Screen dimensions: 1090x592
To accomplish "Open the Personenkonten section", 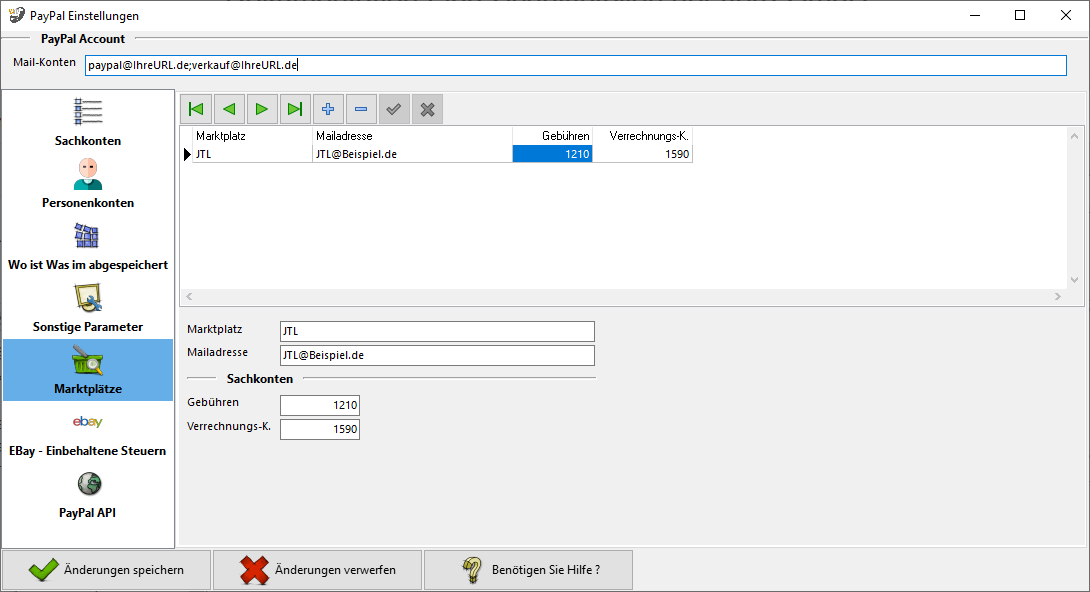I will tap(88, 184).
